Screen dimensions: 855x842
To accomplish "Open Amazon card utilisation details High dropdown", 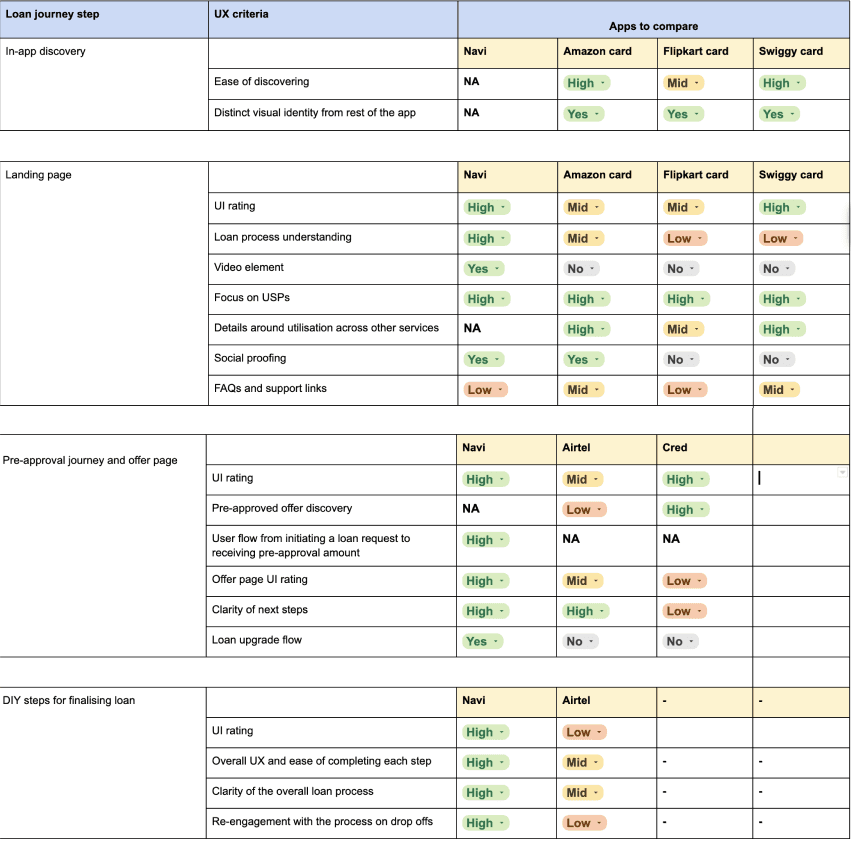I will (x=586, y=330).
